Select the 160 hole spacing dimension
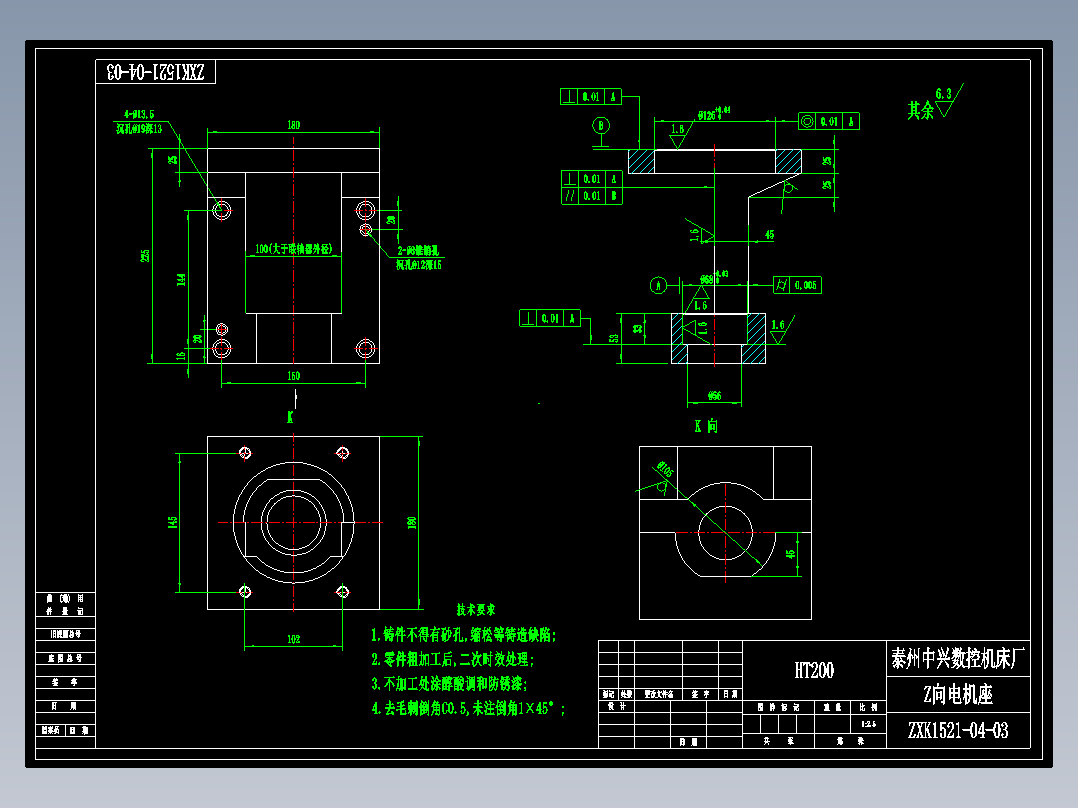This screenshot has height=808, width=1078. pos(294,376)
